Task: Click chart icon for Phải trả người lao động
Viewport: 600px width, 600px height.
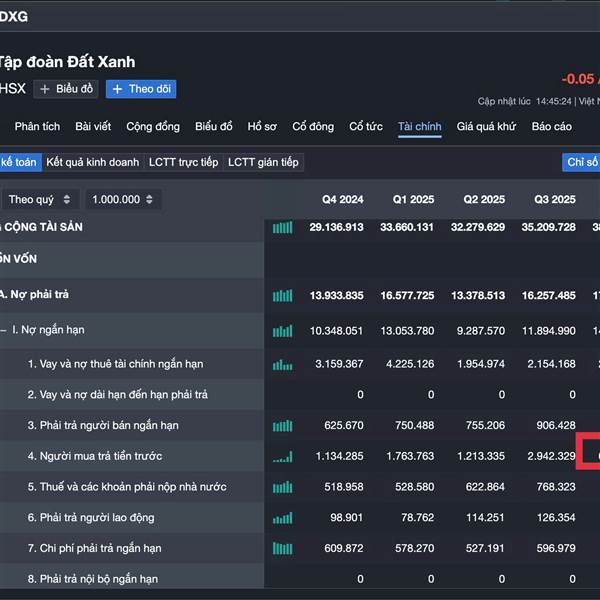Action: 283,518
